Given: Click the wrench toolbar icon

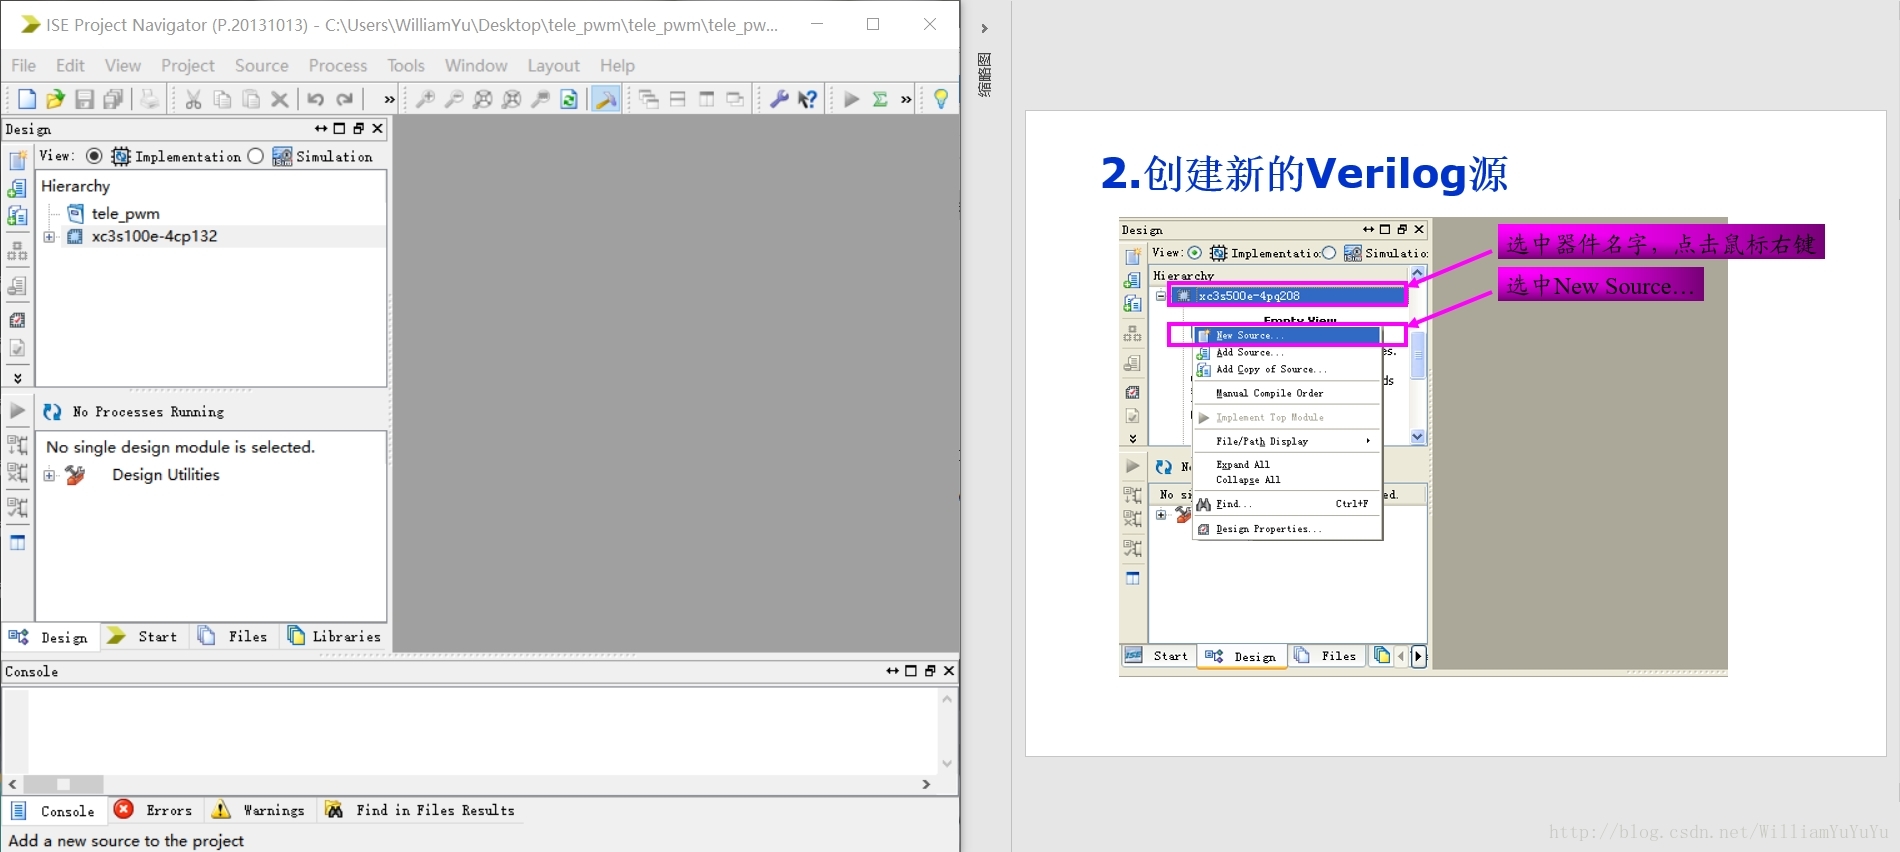Looking at the screenshot, I should tap(779, 99).
